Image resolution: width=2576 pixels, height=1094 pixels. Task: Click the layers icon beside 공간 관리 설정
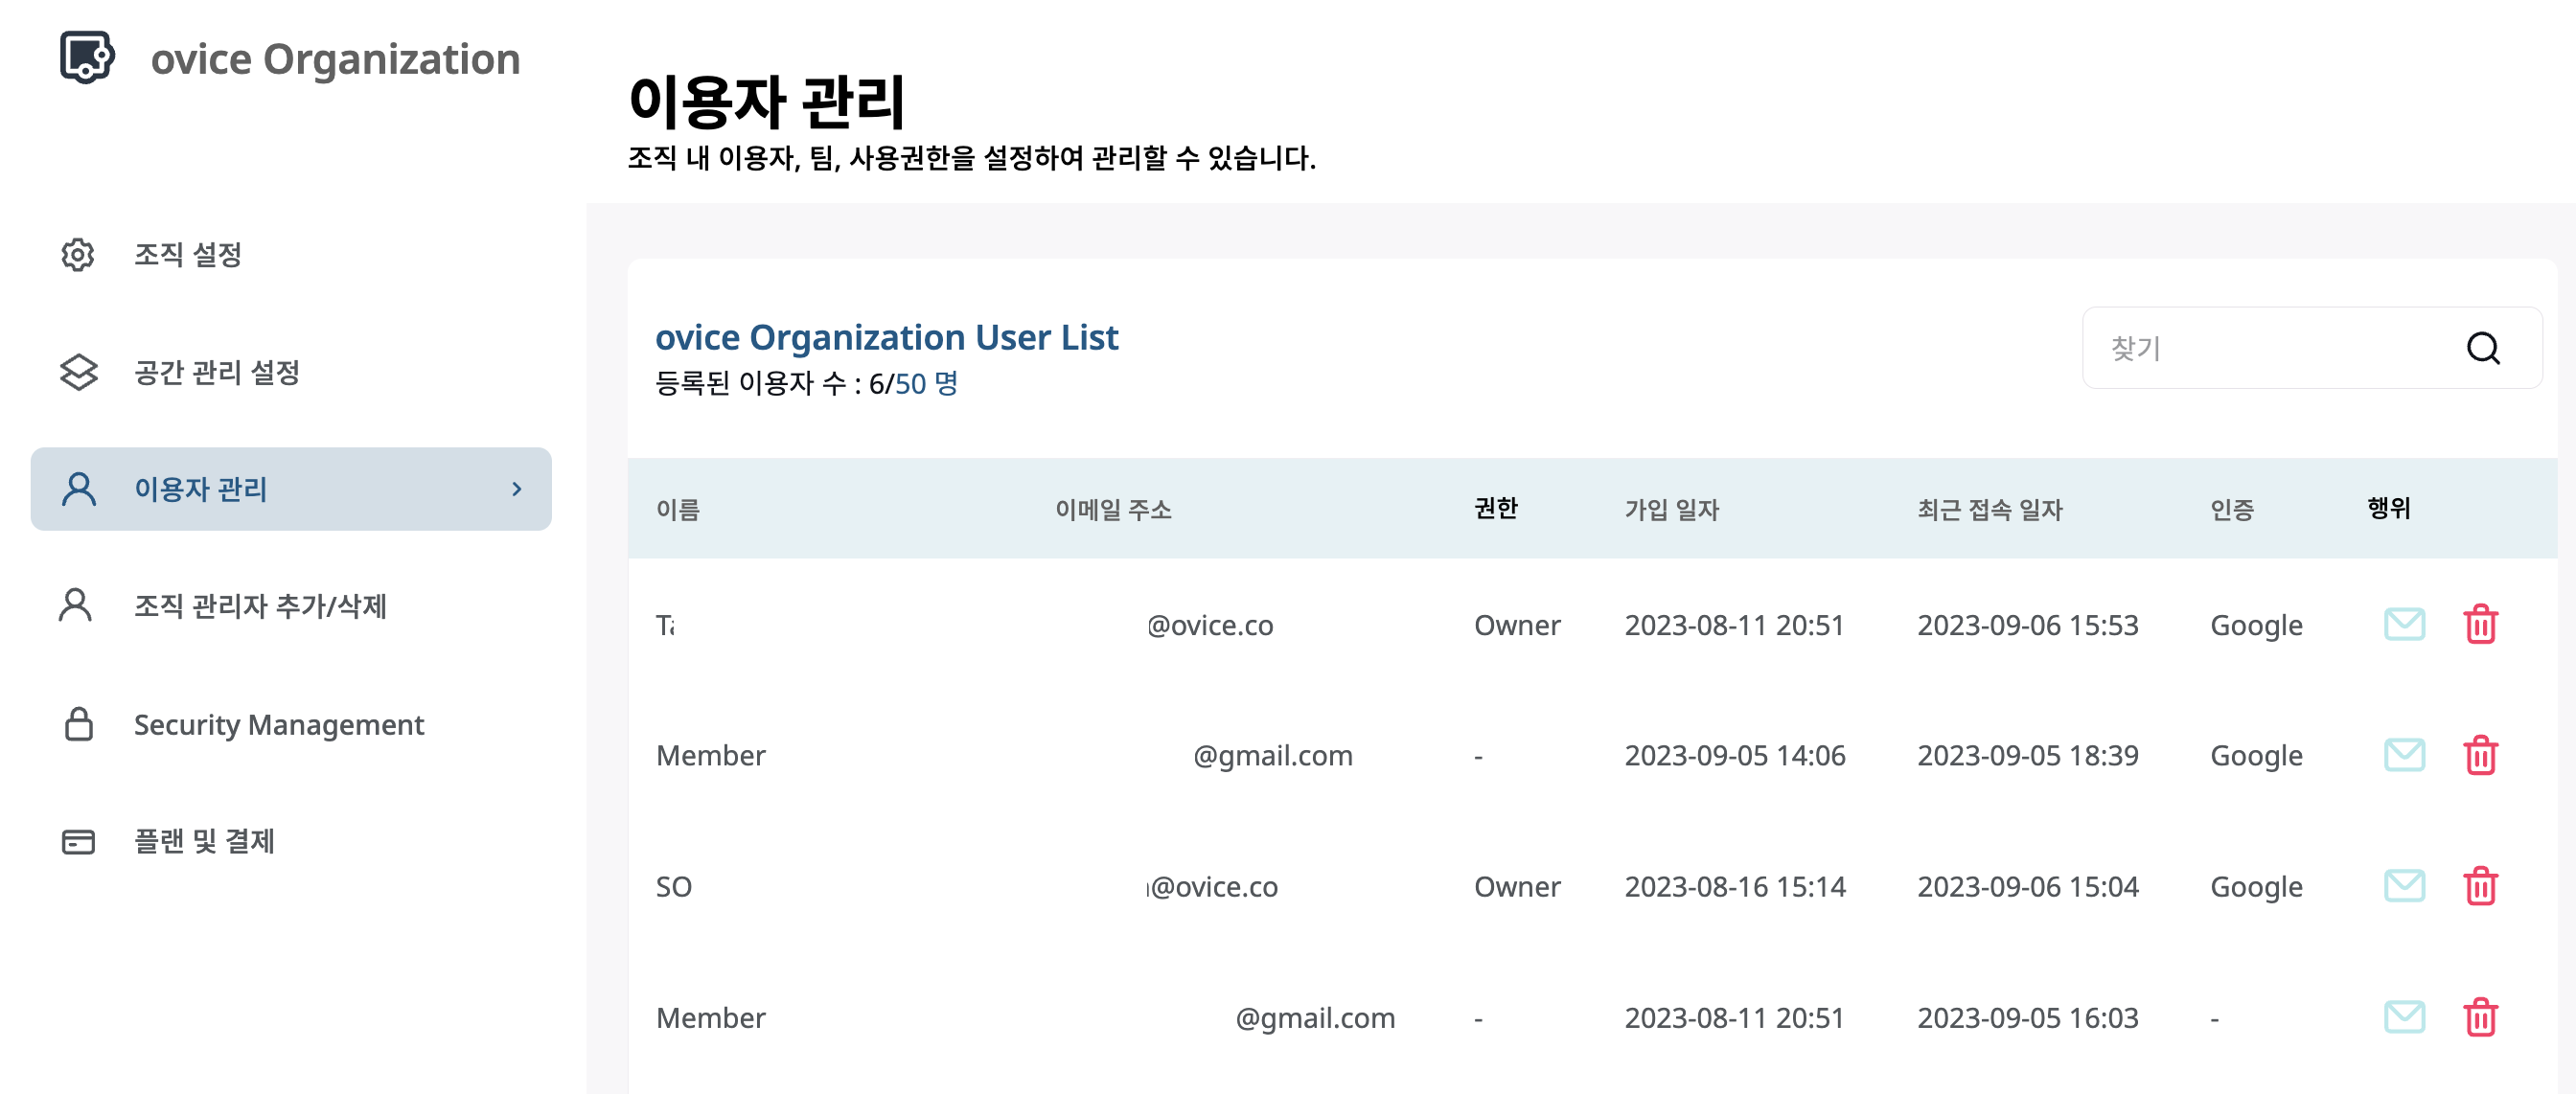78,372
